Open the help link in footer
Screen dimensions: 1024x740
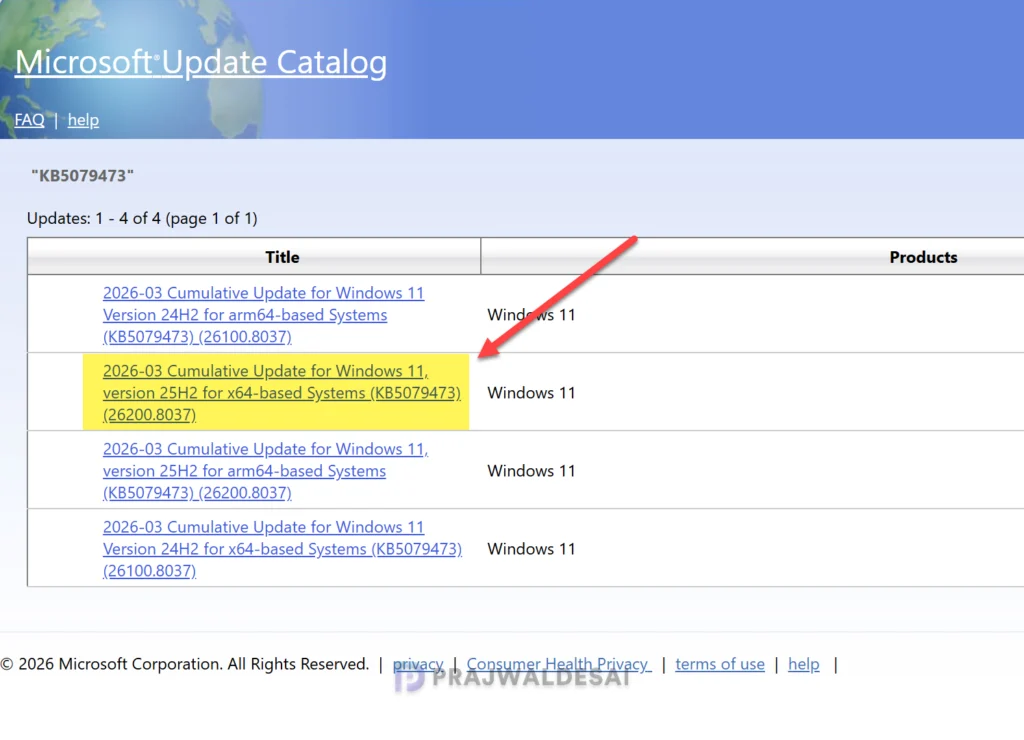(x=803, y=664)
